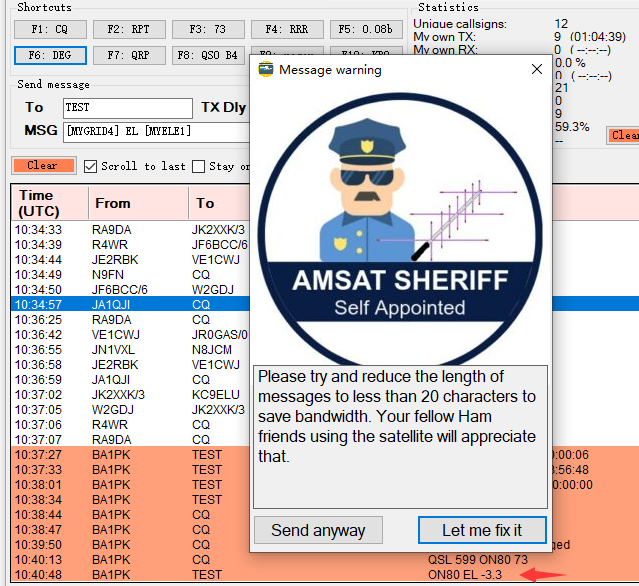The width and height of the screenshot is (639, 586).
Task: Click the F8: QSO B4 shortcut button
Action: [208, 55]
